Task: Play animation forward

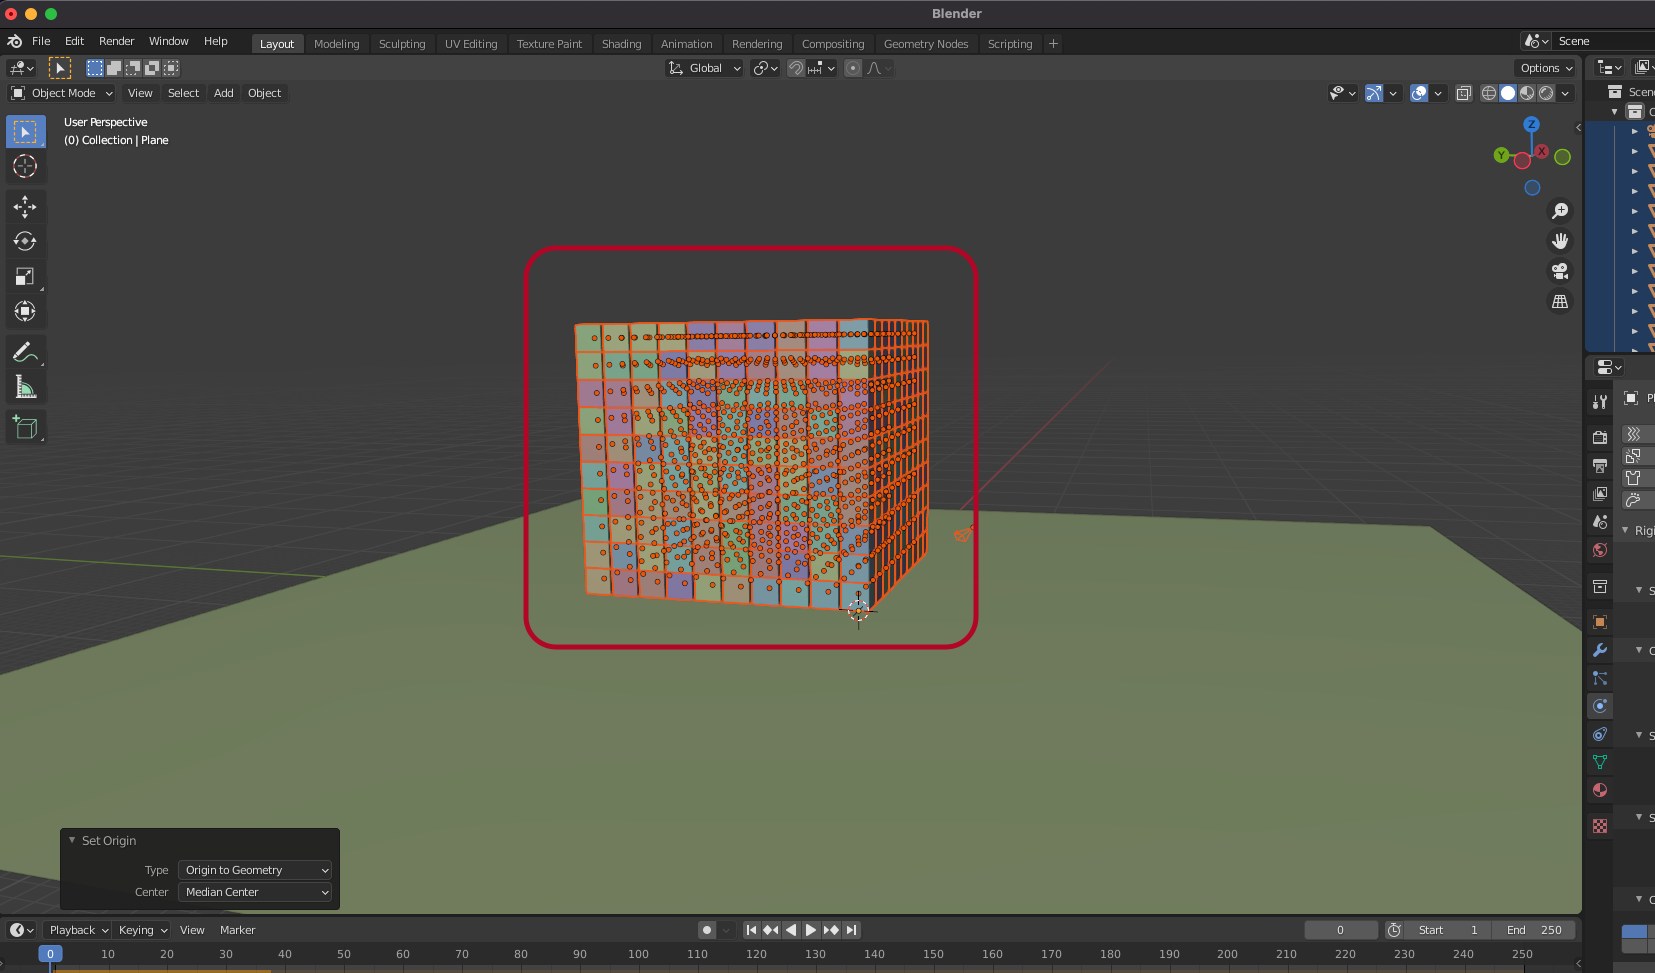Action: click(811, 930)
